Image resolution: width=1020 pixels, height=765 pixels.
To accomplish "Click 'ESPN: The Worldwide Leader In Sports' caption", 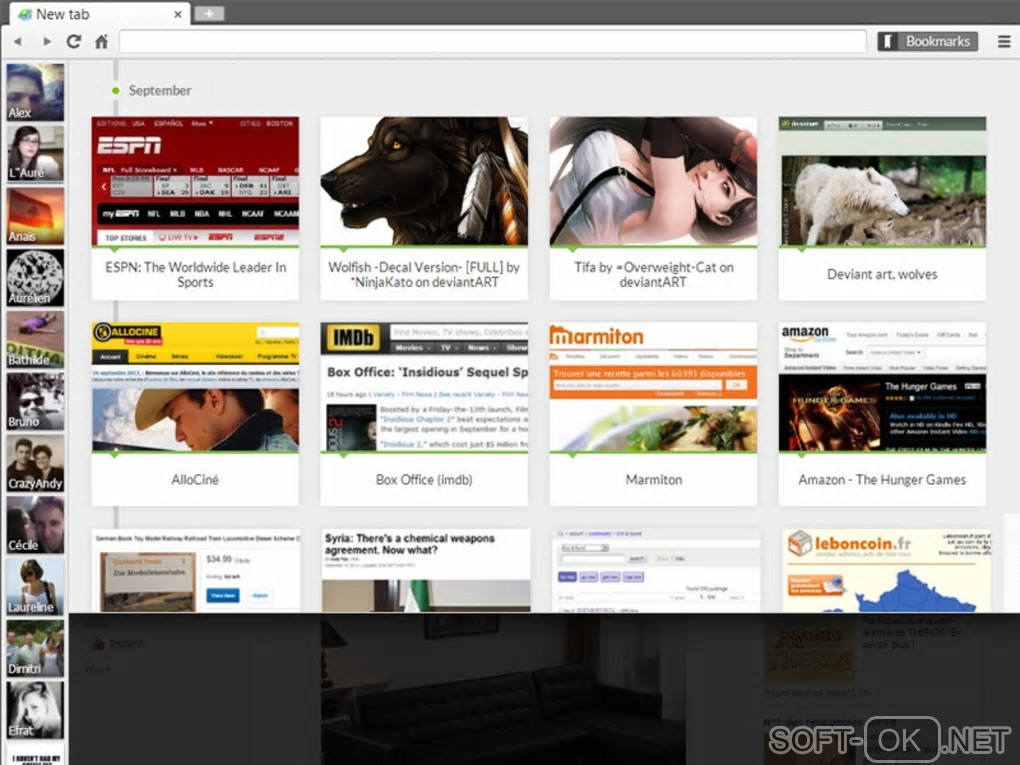I will click(x=195, y=275).
